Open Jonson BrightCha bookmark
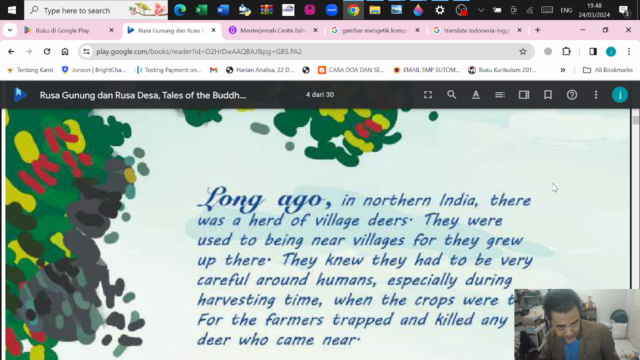The height and width of the screenshot is (360, 640). pyautogui.click(x=93, y=70)
